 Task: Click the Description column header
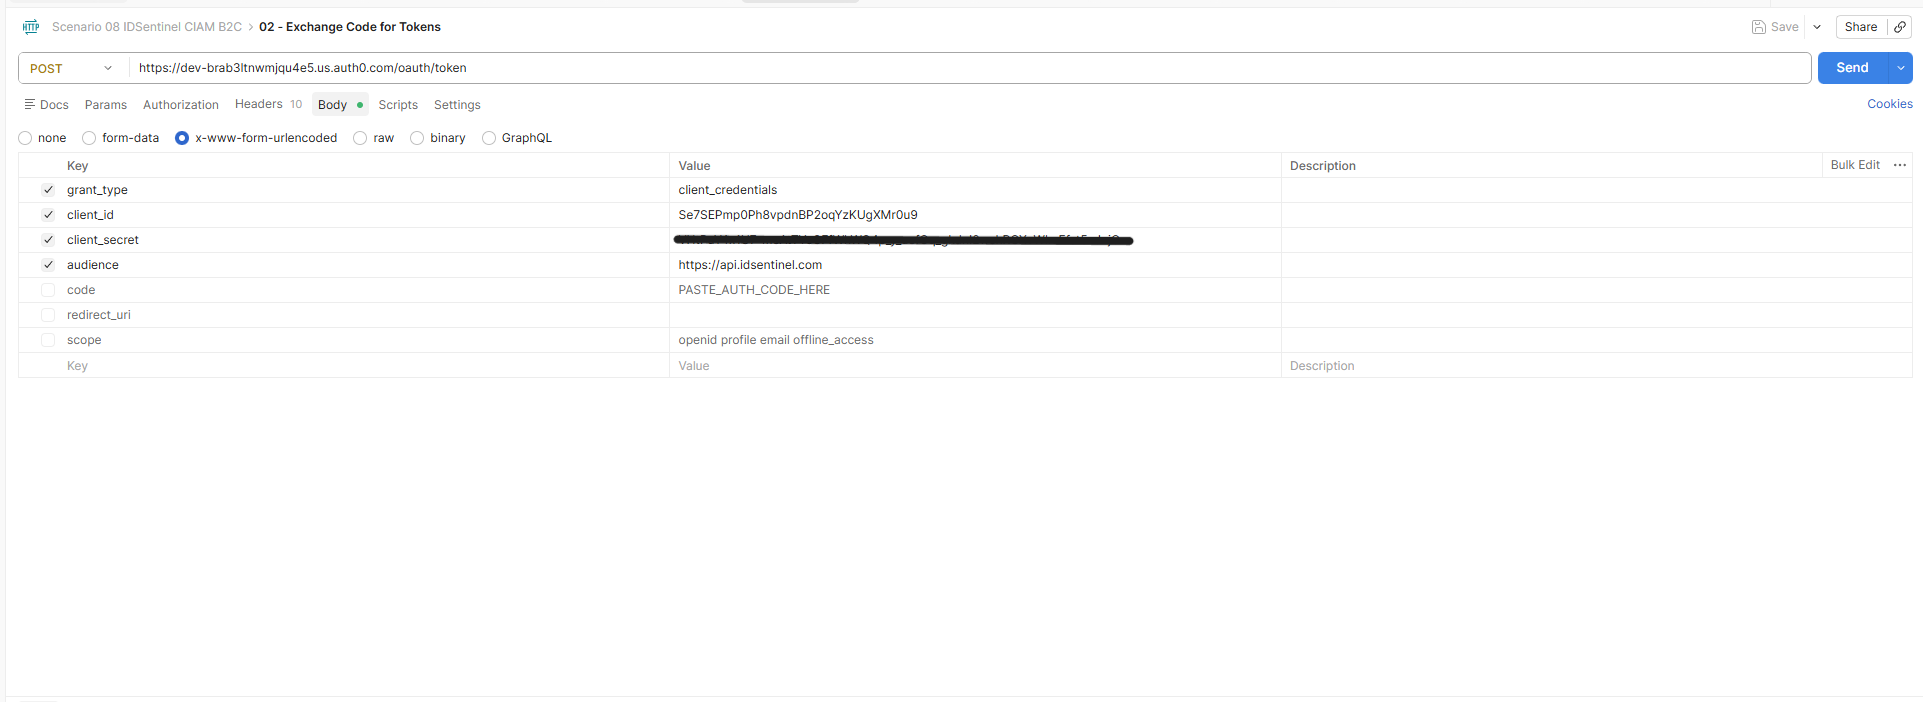click(x=1322, y=166)
